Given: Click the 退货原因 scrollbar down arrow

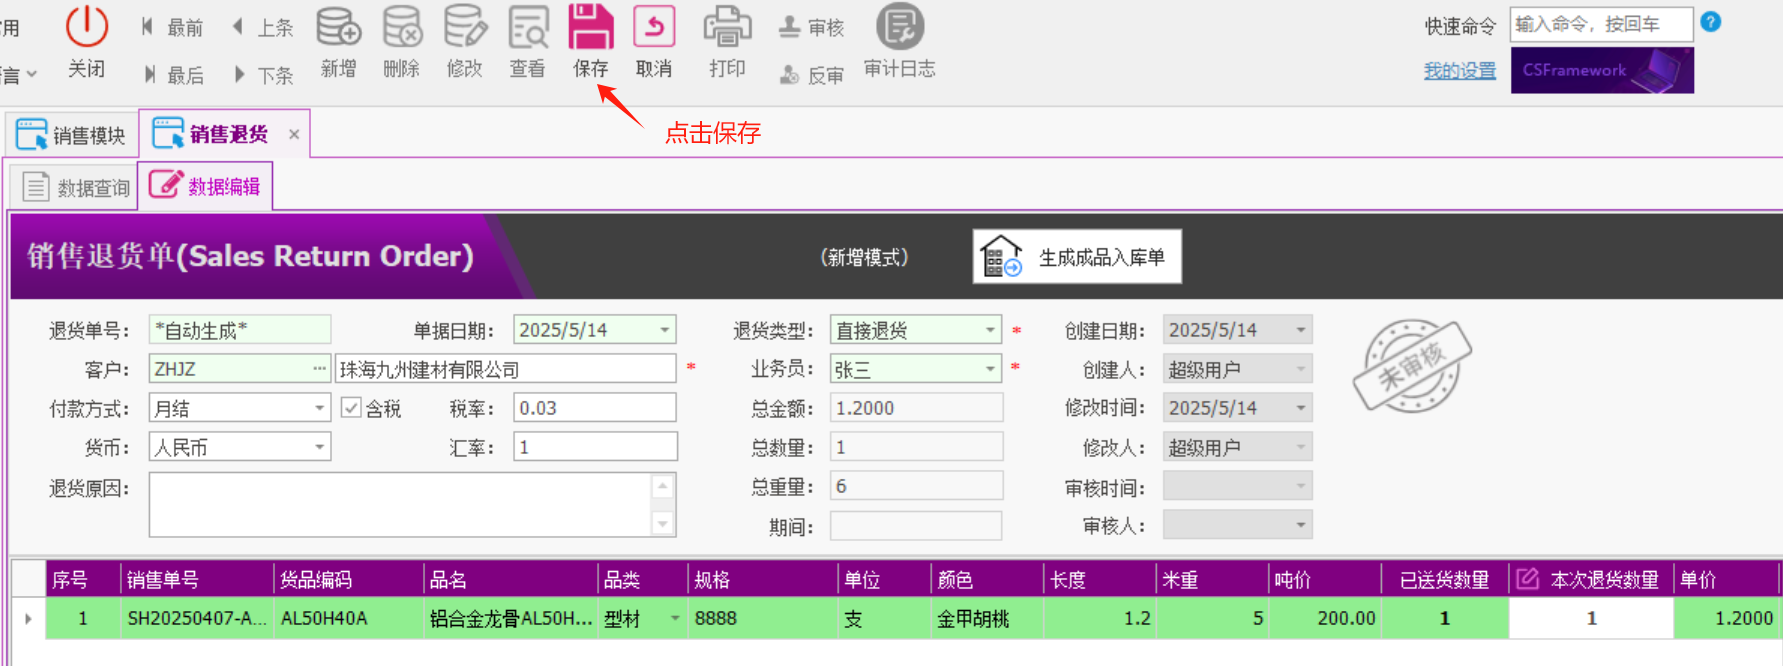Looking at the screenshot, I should [x=663, y=523].
